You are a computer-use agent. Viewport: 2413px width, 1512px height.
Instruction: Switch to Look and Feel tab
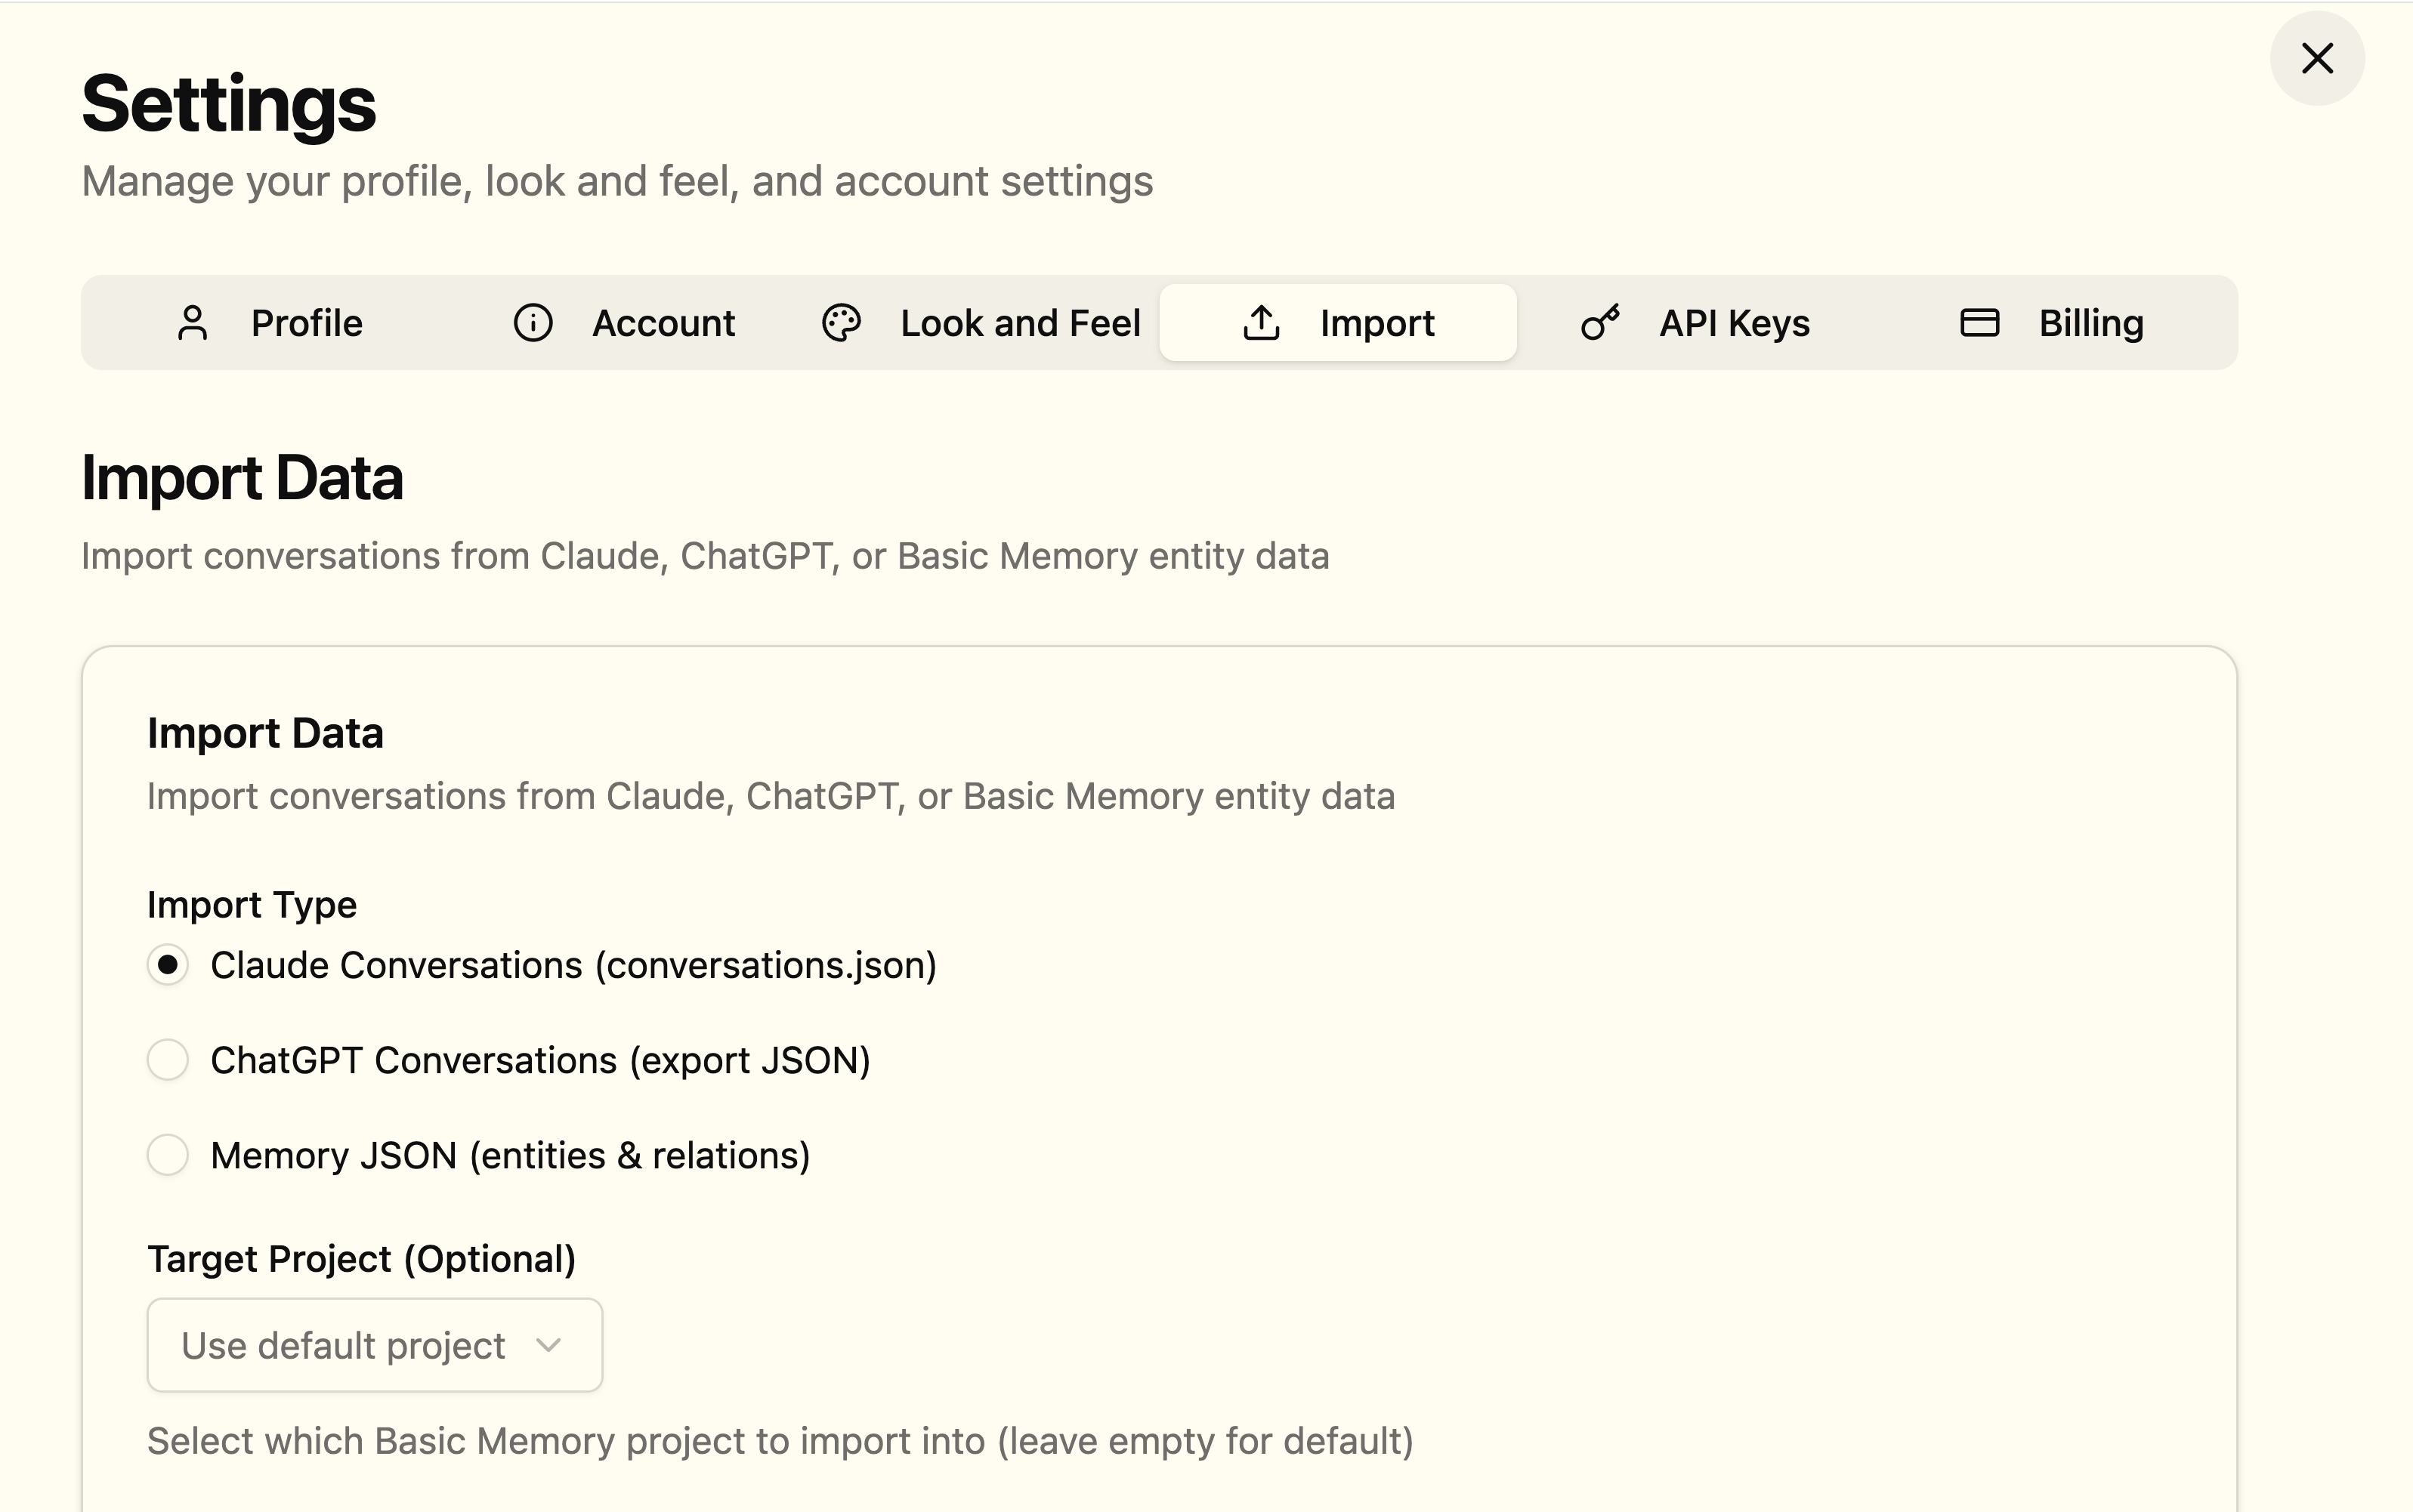click(1019, 323)
